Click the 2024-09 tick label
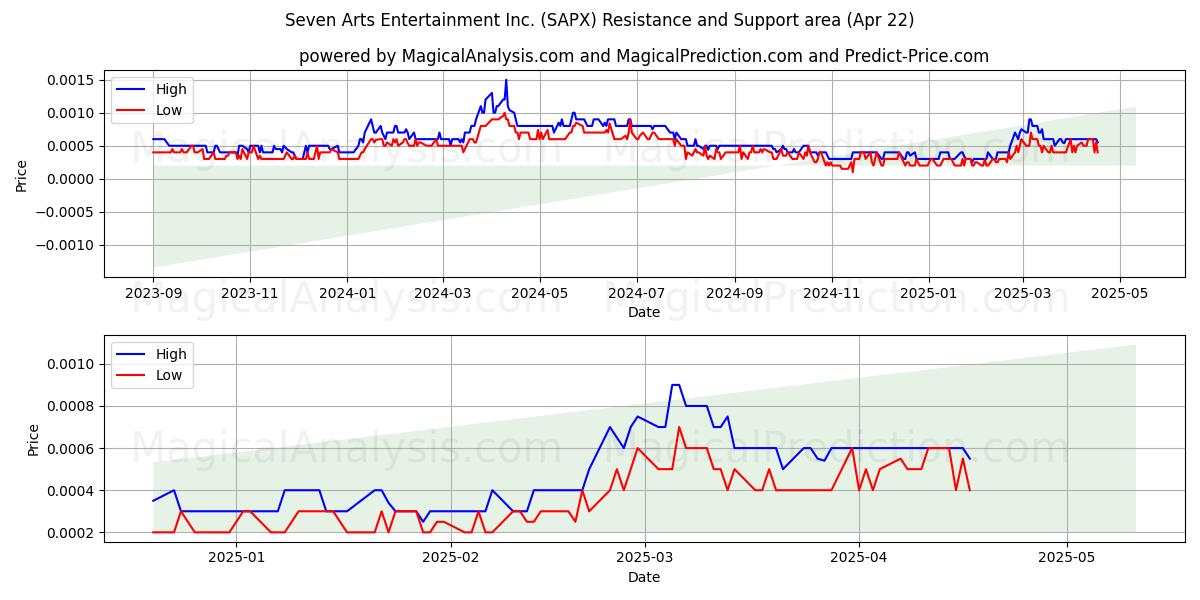 coord(734,293)
